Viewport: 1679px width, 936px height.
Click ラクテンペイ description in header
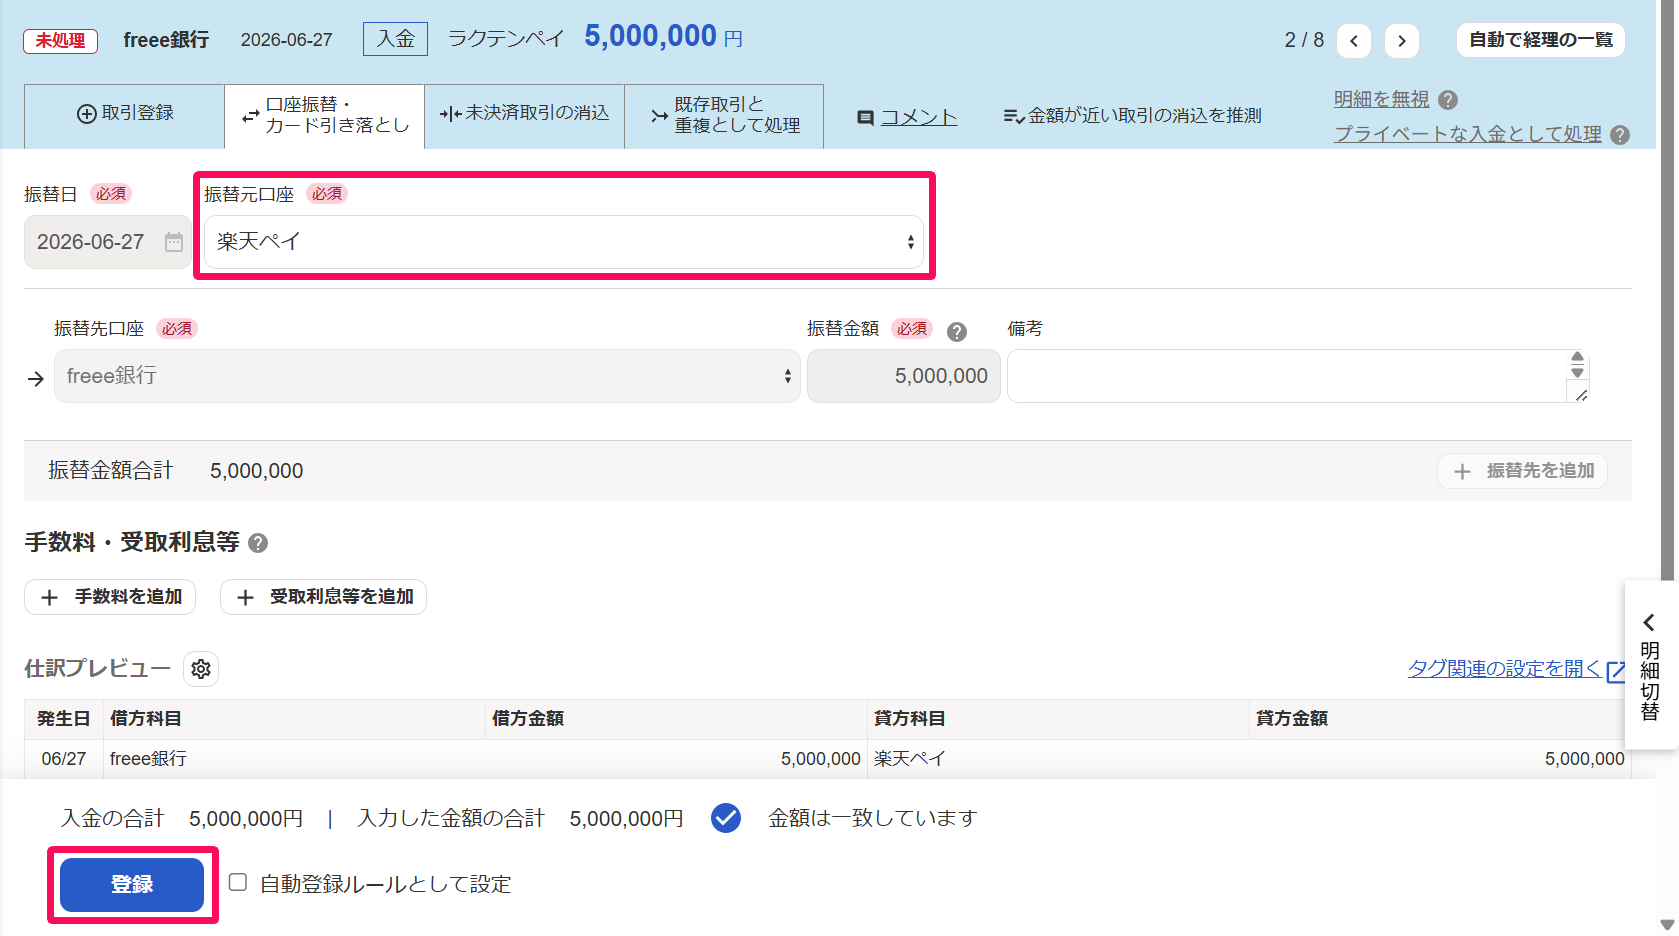(x=506, y=39)
